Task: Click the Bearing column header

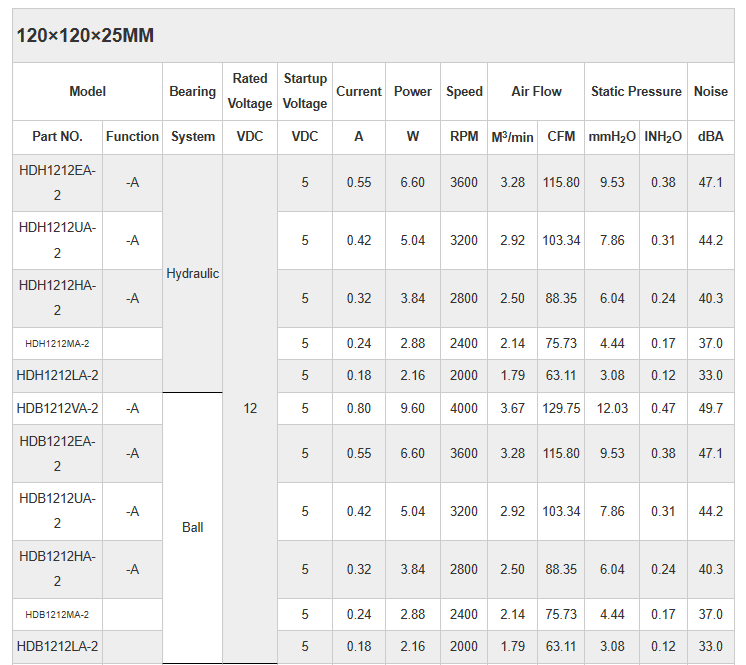Action: [192, 91]
